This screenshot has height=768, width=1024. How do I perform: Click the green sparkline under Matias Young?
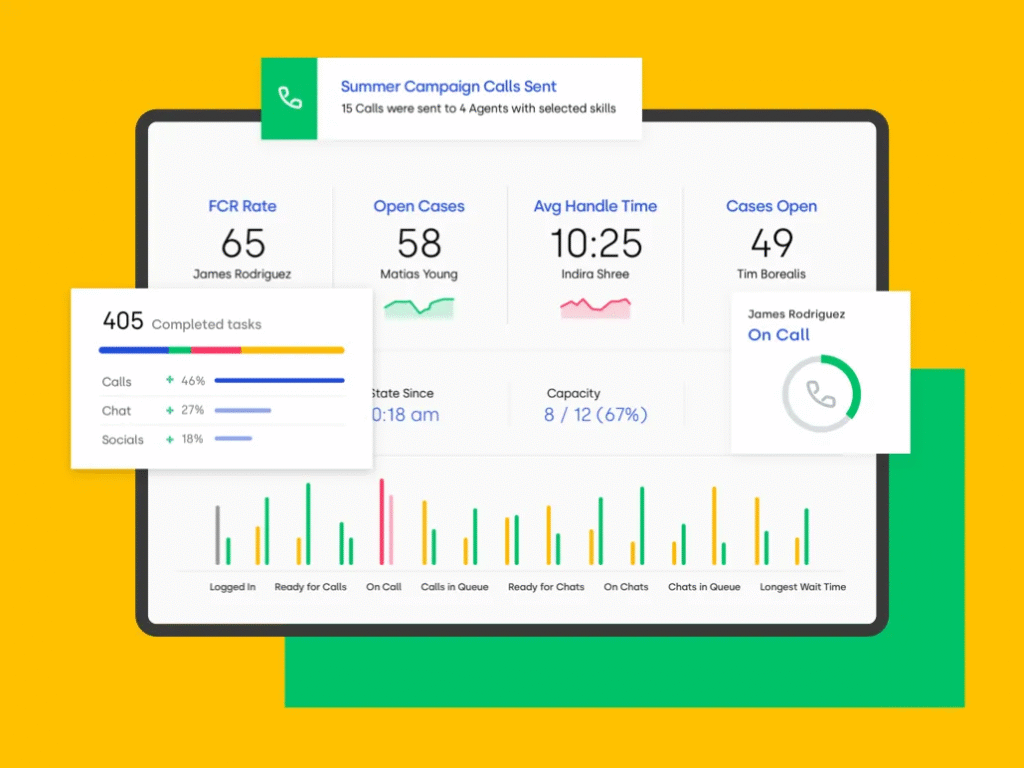point(419,308)
